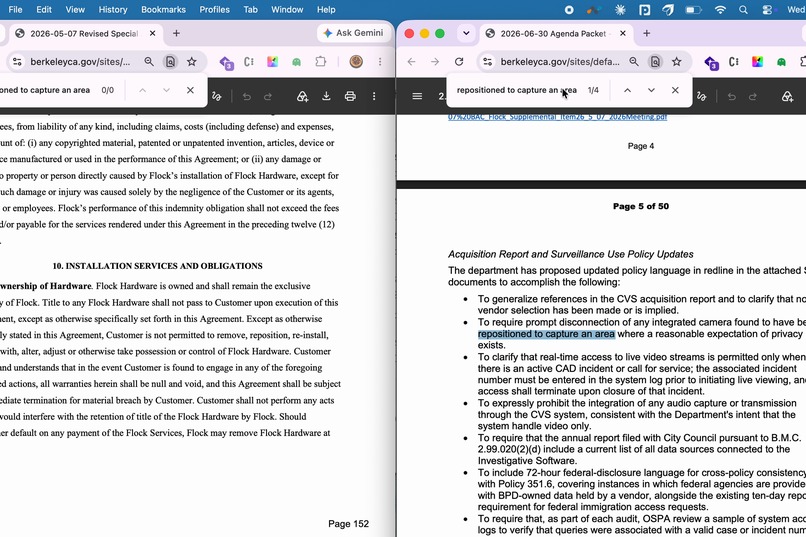
Task: Toggle the PDF sidebar hamburger menu in right window
Action: click(417, 96)
